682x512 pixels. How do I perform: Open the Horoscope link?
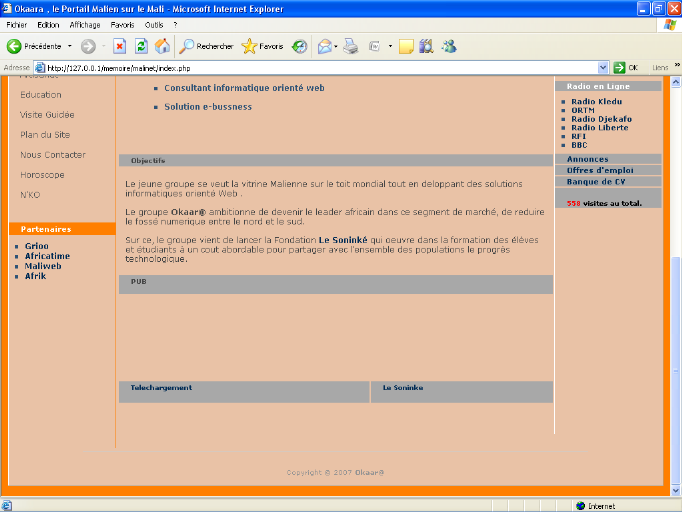coord(42,175)
